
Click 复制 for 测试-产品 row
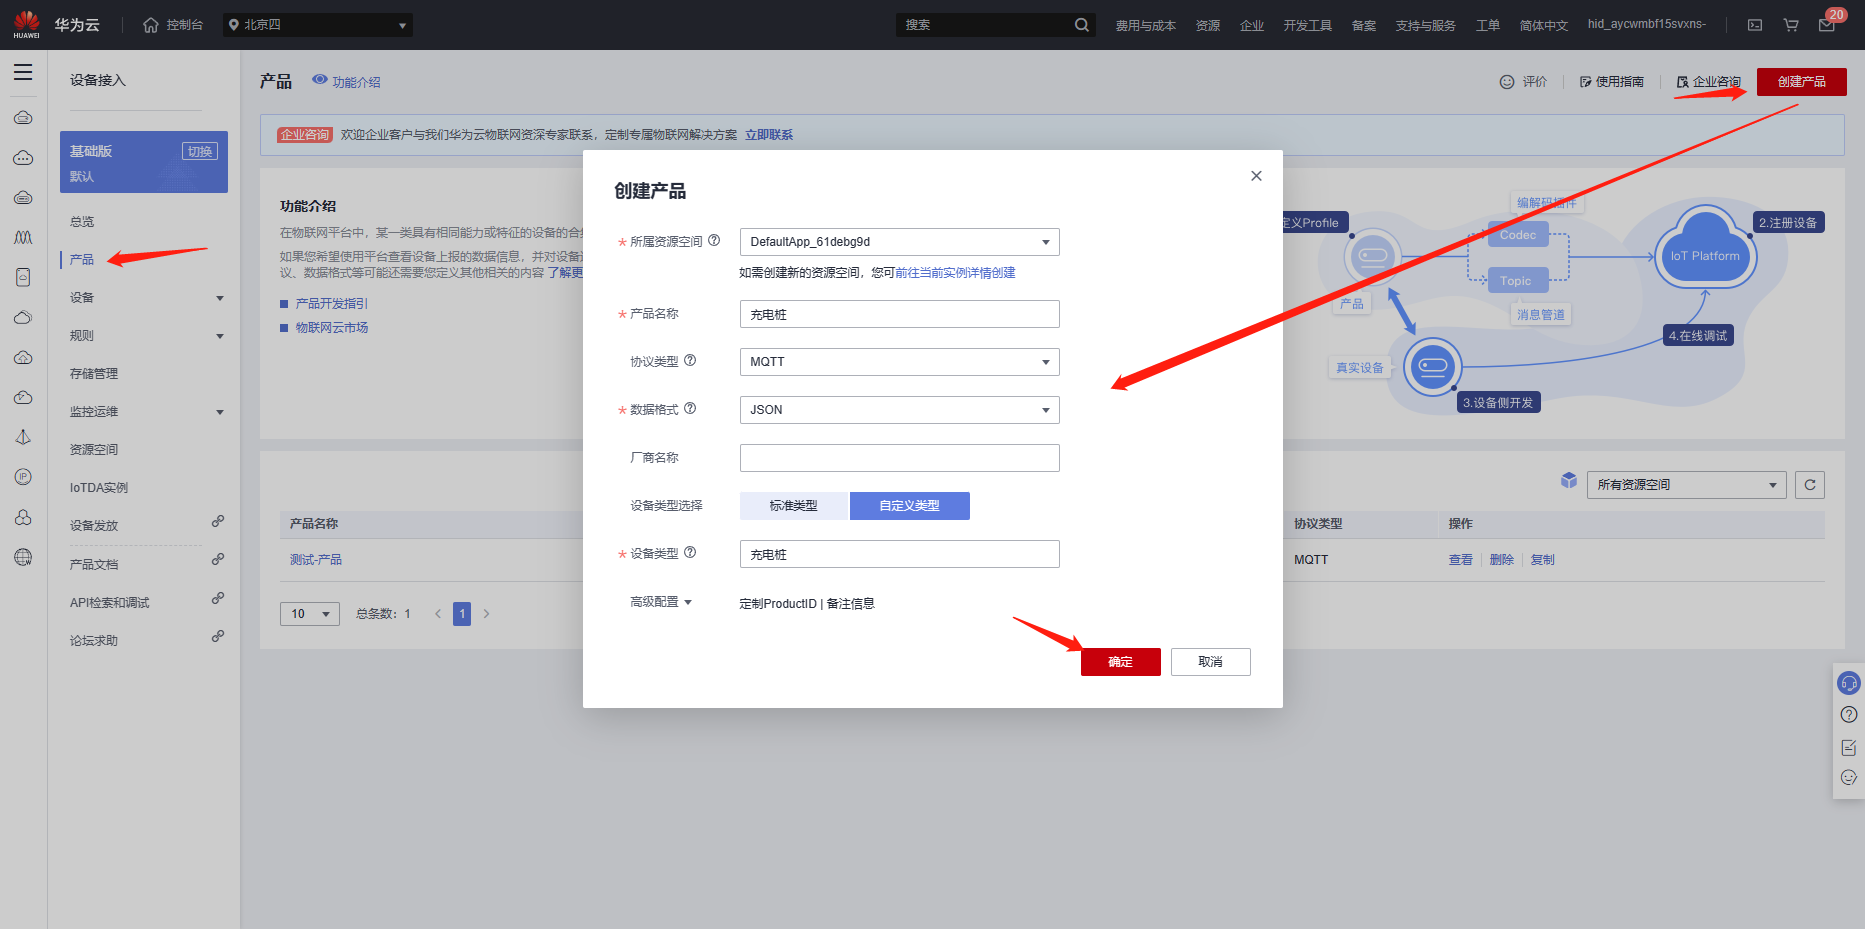[1543, 560]
